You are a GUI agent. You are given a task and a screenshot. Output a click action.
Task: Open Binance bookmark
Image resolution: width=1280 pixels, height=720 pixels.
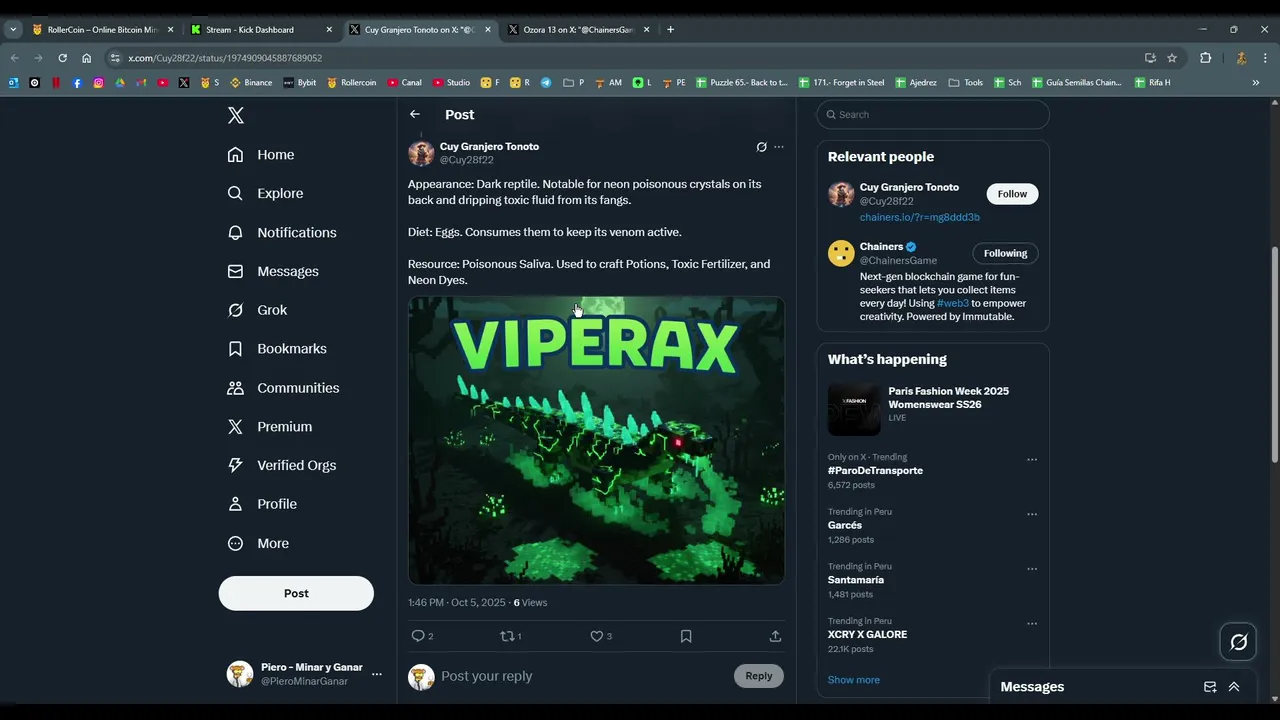pos(251,83)
